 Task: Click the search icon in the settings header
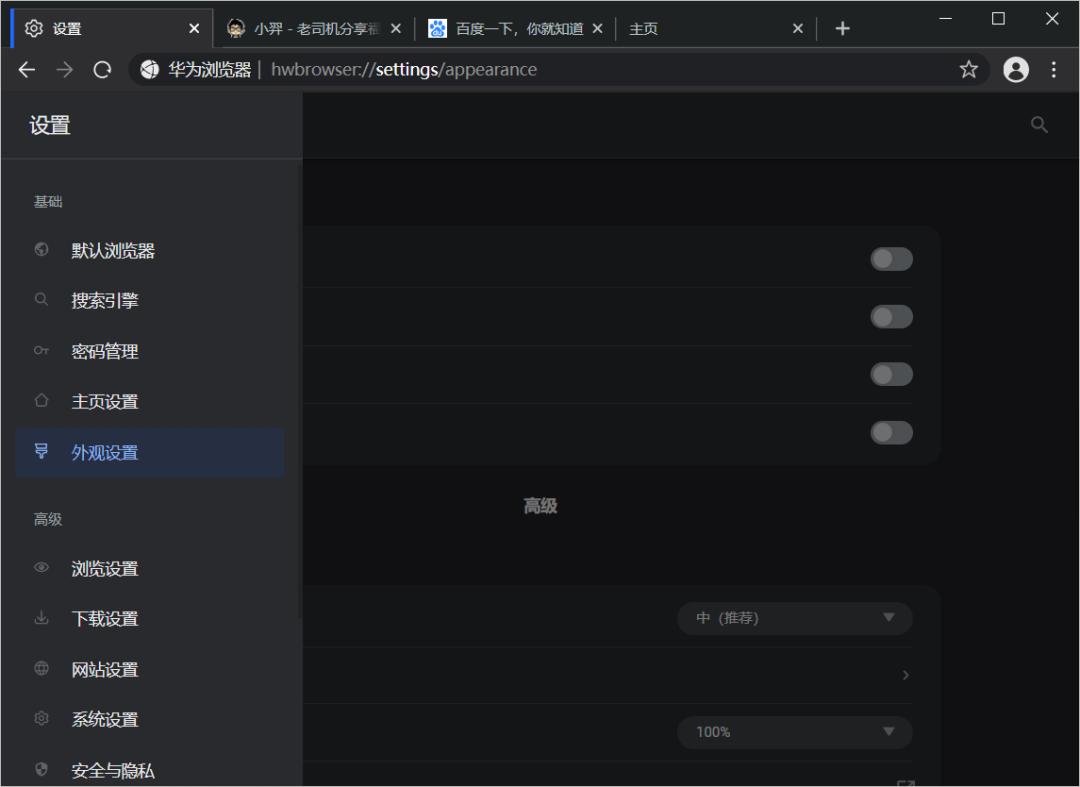(x=1039, y=125)
